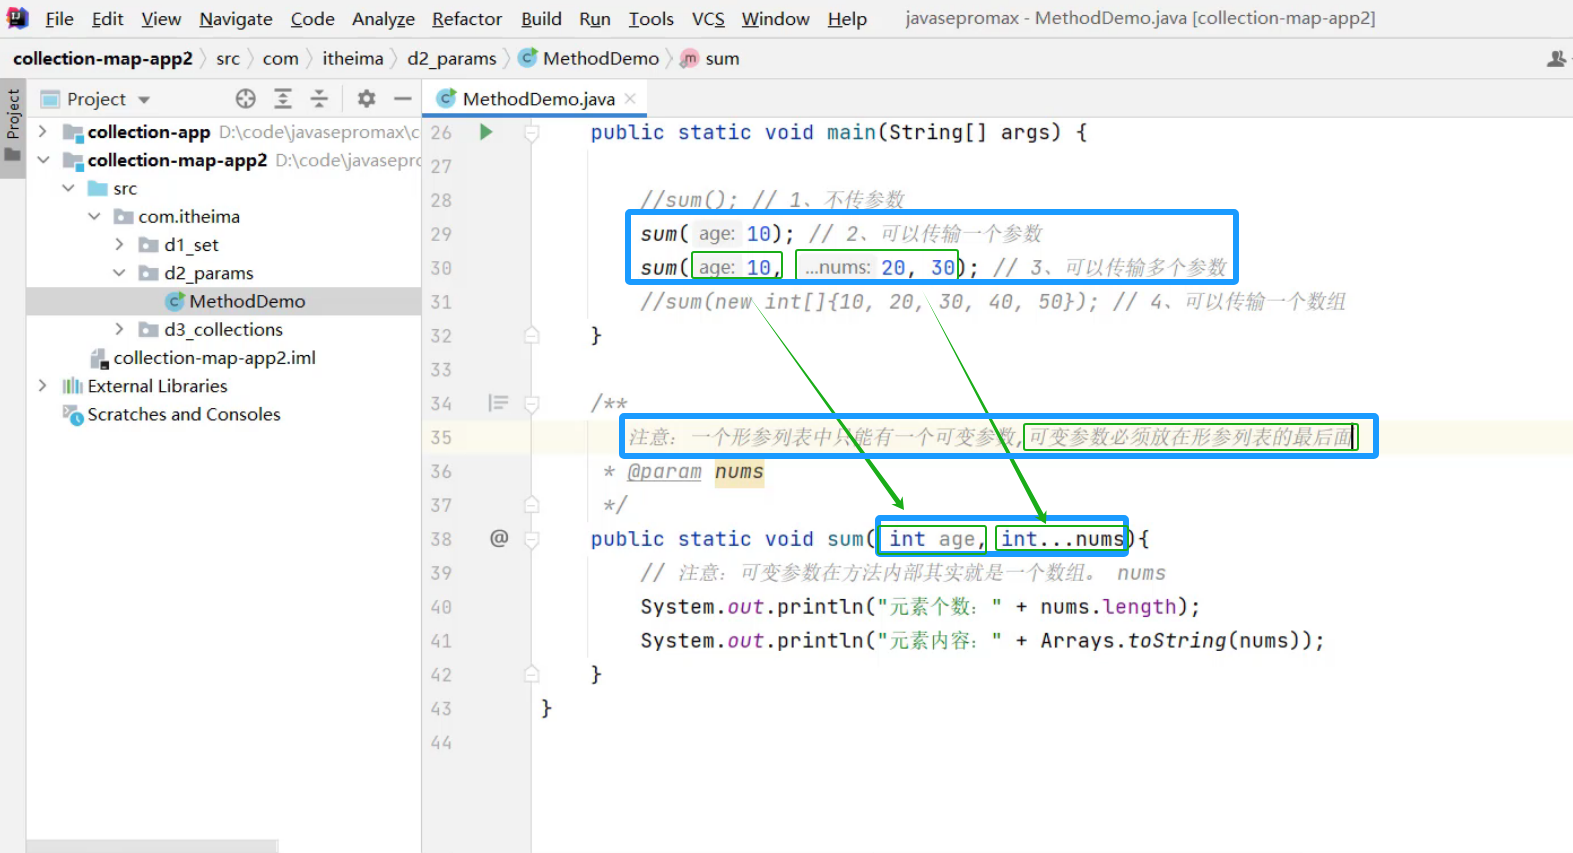The height and width of the screenshot is (853, 1573).
Task: Toggle rendered doc view icon on line 34
Action: 498,403
